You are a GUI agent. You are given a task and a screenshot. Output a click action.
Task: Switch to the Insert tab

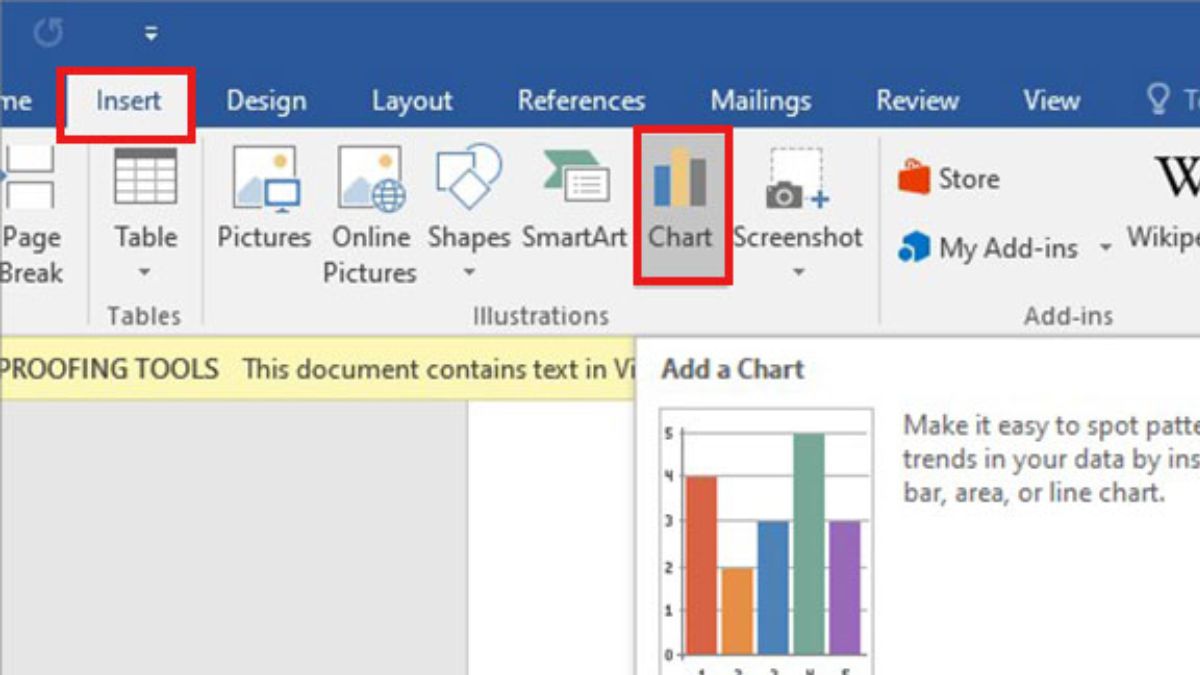(x=128, y=101)
